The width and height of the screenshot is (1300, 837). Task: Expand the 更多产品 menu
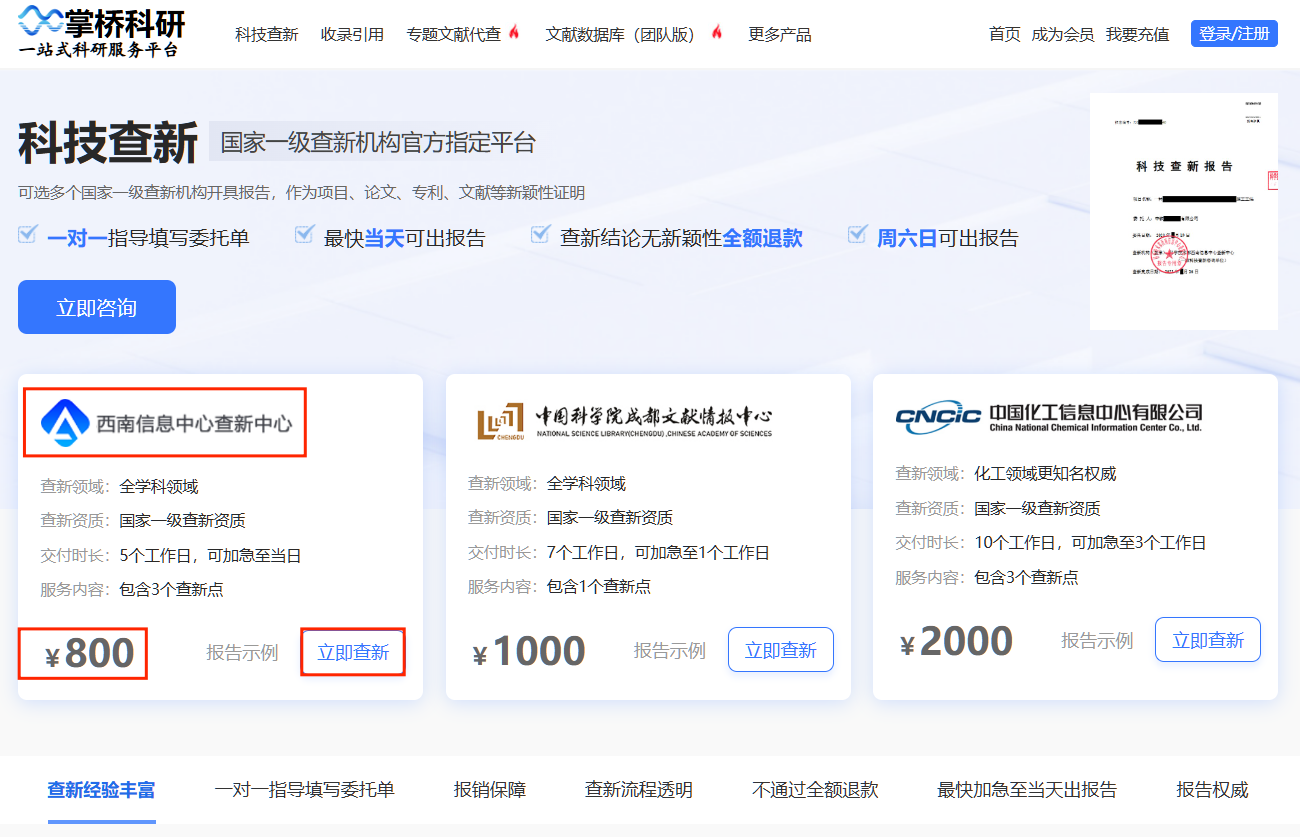tap(780, 34)
